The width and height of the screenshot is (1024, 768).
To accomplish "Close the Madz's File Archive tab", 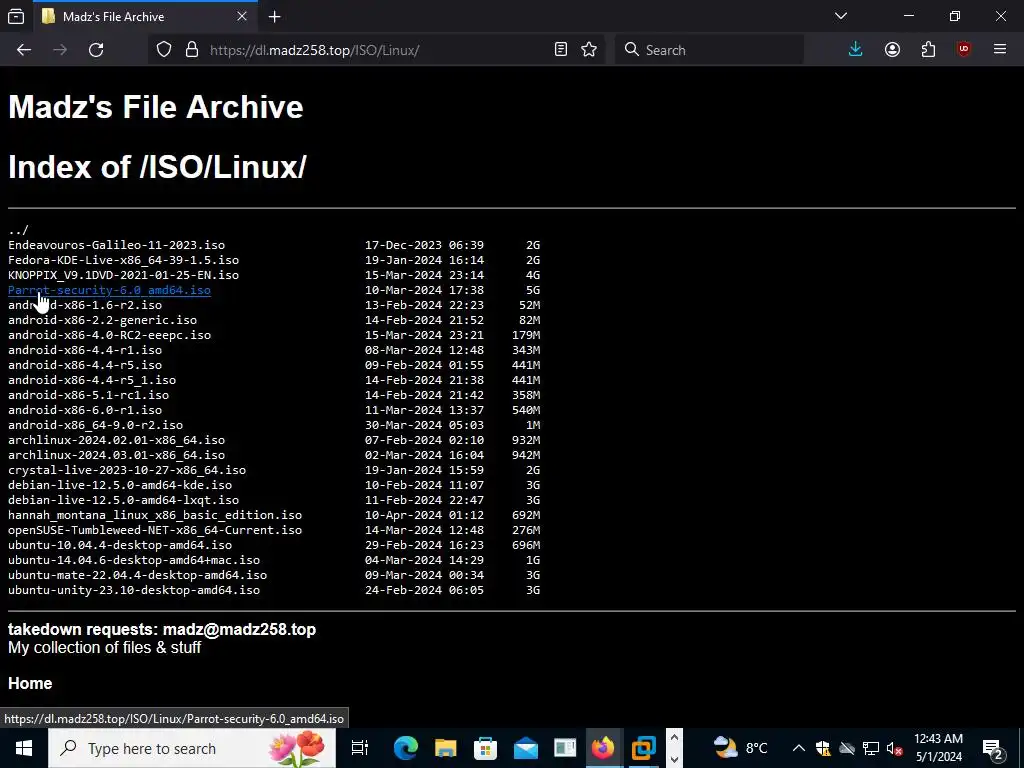I will 242,16.
